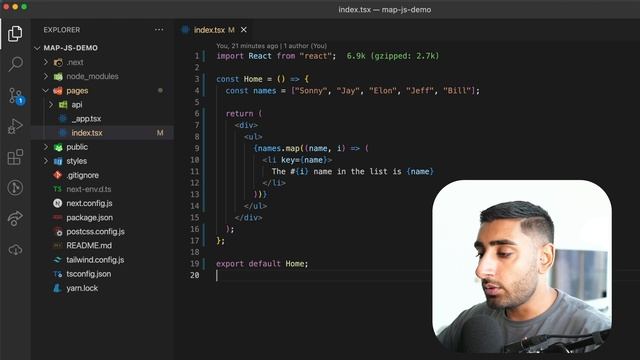Screen dimensions: 640x360
Task: Expand the api folder
Action: [51, 105]
